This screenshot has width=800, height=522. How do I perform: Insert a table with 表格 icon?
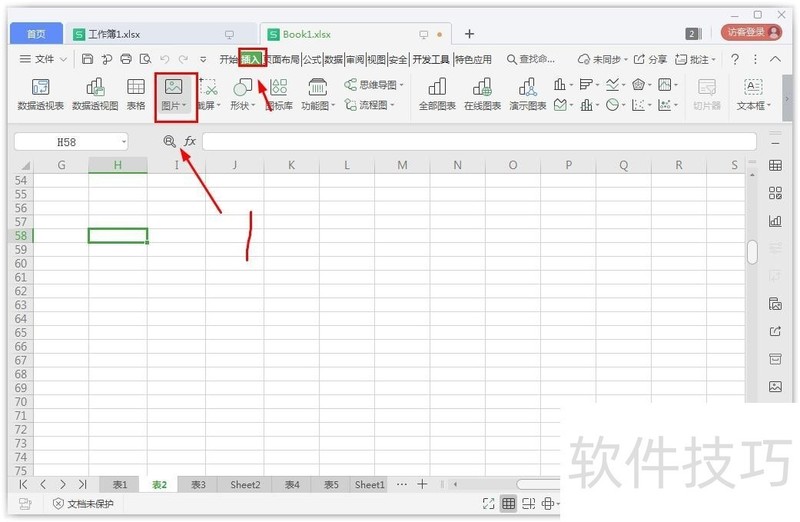136,94
